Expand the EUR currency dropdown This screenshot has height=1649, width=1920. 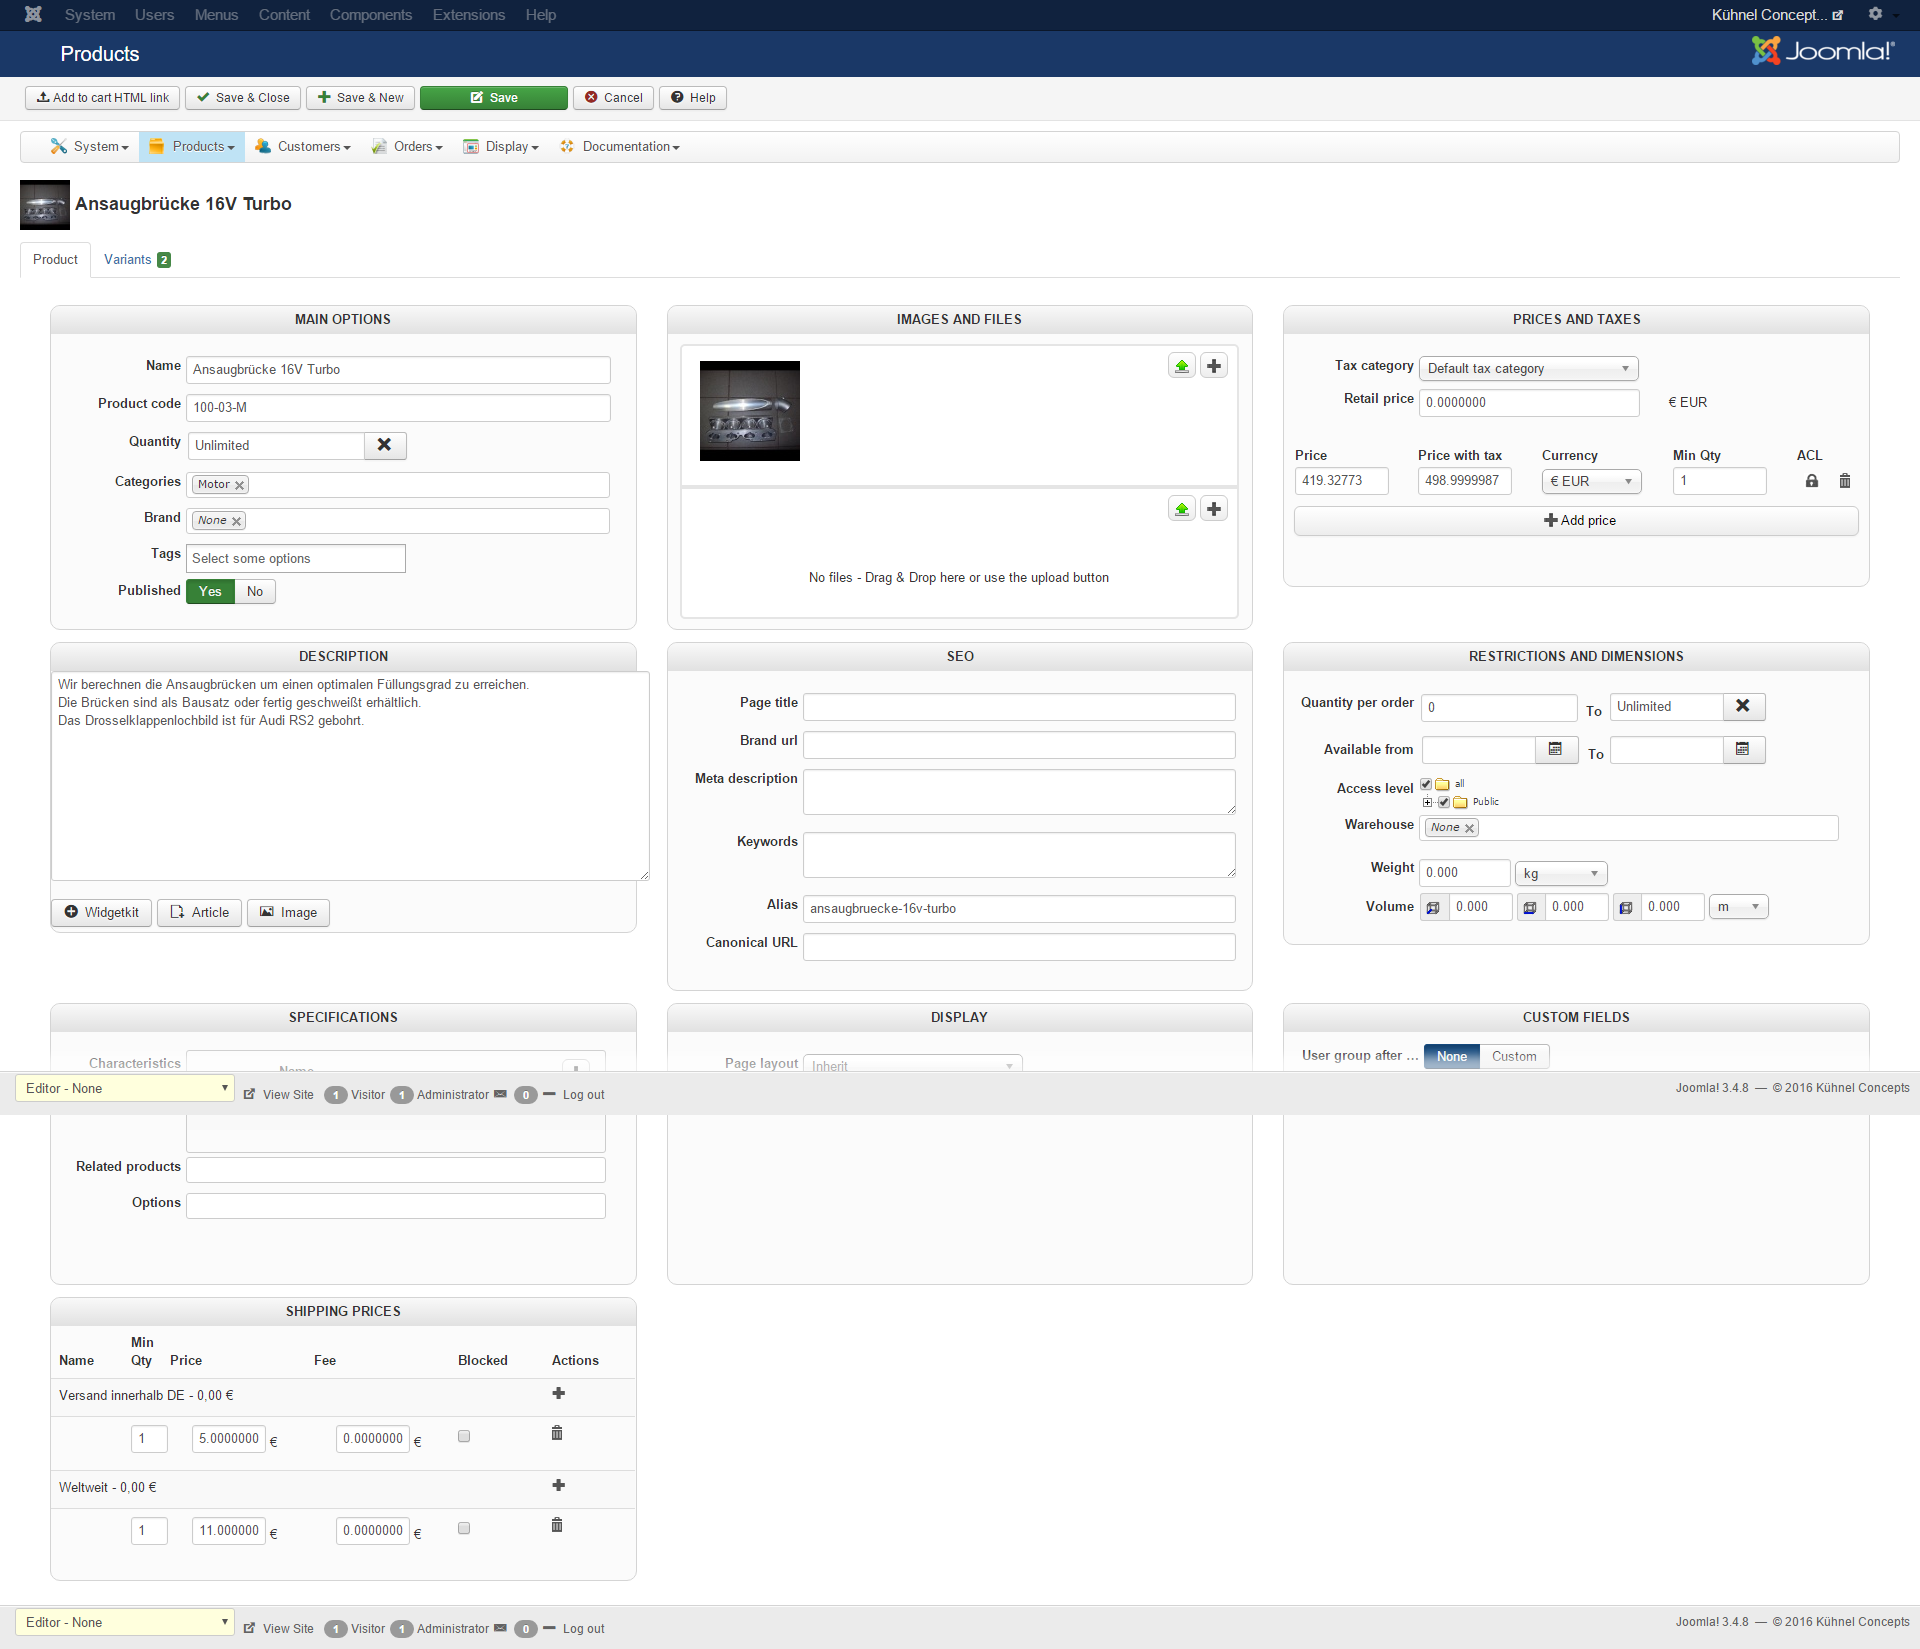(x=1591, y=481)
